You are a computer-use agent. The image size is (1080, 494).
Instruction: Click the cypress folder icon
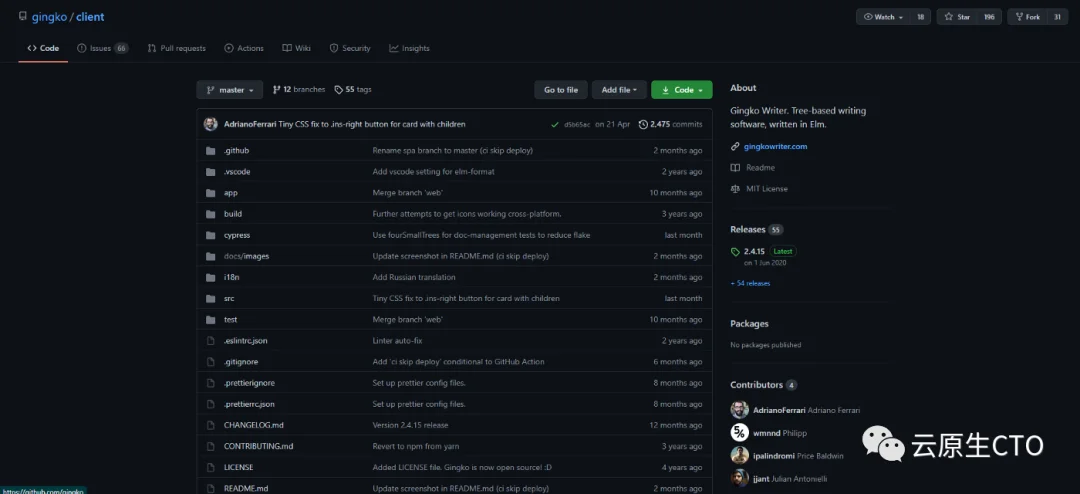pyautogui.click(x=211, y=235)
